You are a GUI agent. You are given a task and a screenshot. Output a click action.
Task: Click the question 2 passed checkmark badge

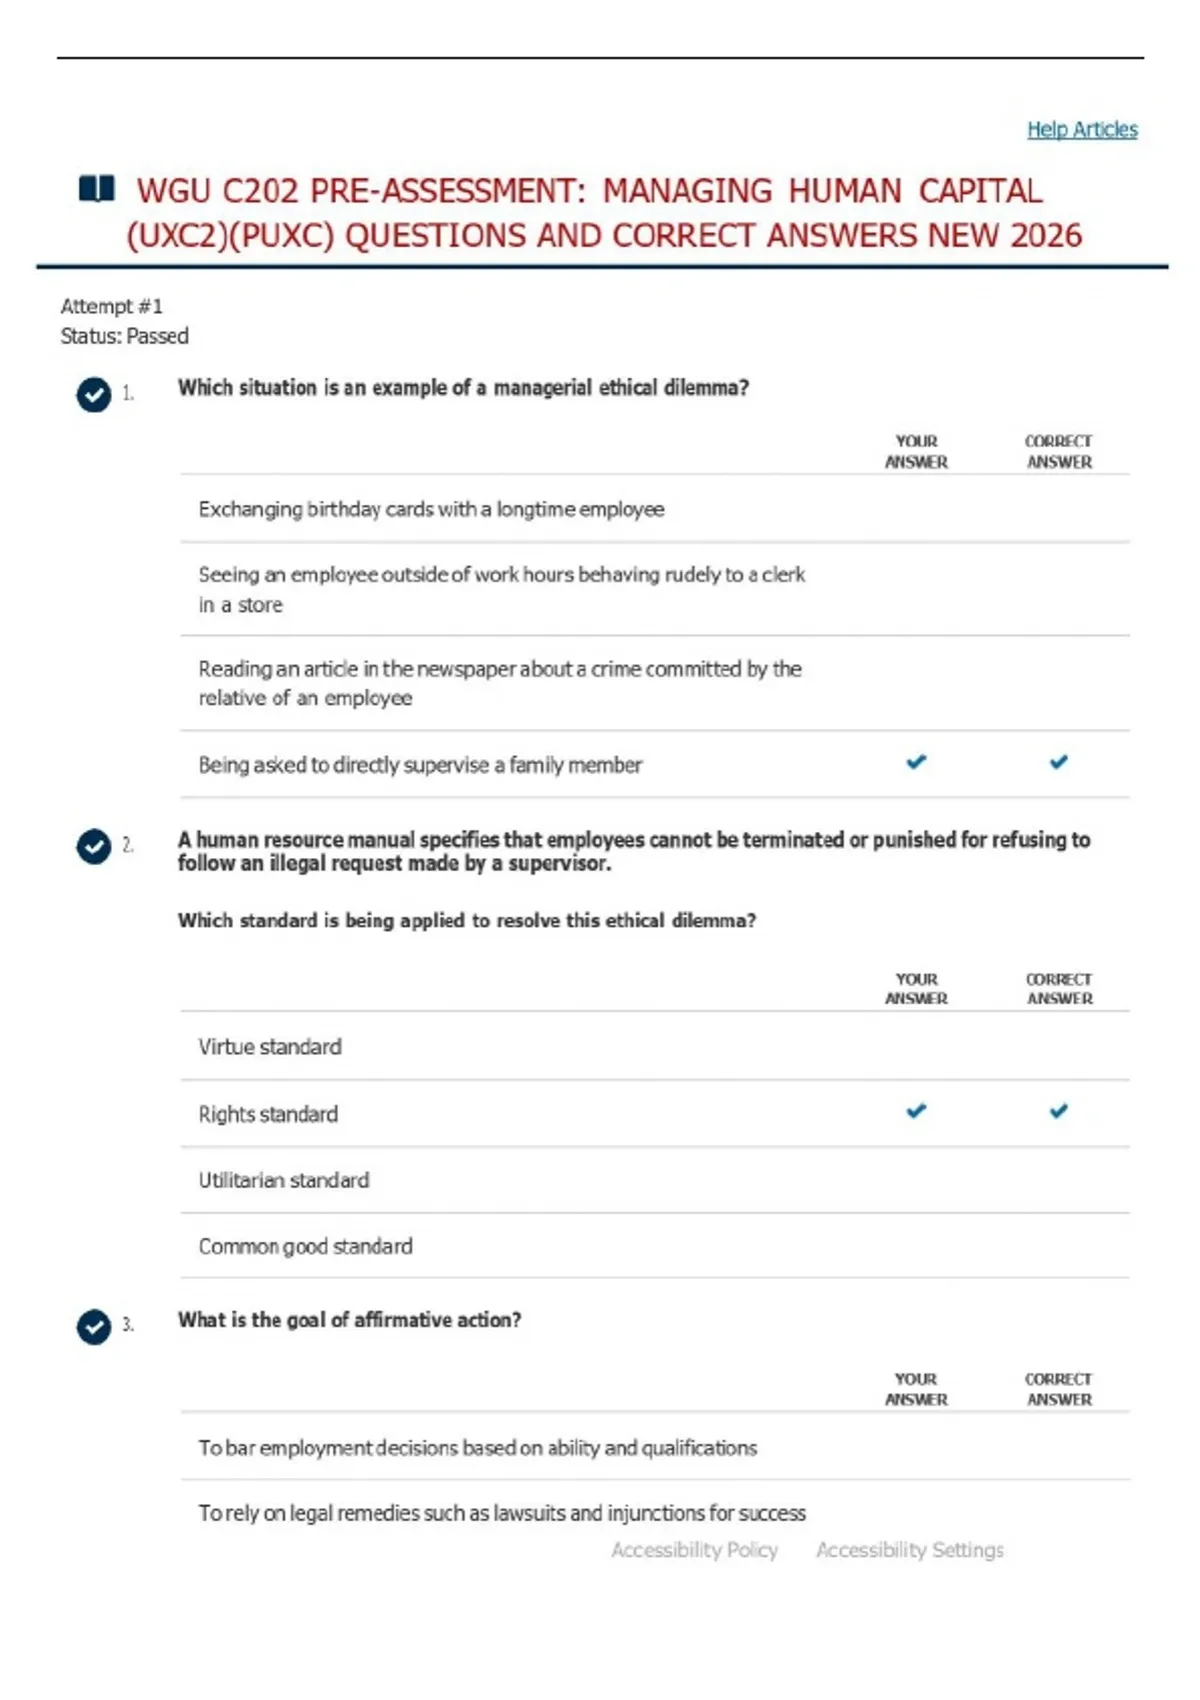tap(94, 847)
